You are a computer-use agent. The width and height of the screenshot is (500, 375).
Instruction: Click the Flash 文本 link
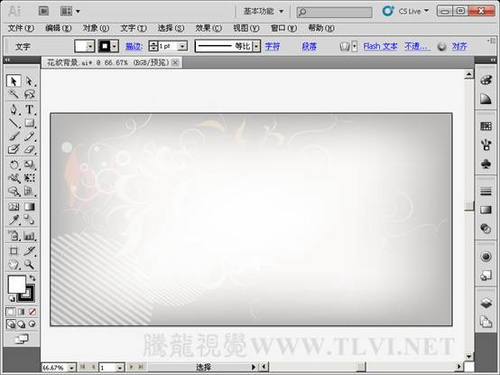[x=380, y=46]
